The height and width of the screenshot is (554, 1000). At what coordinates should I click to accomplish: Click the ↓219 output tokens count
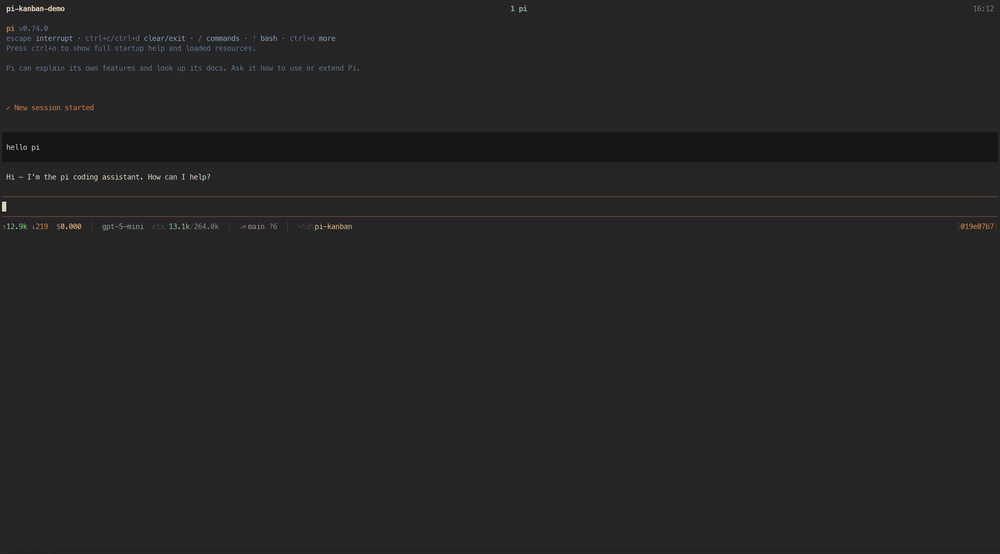pyautogui.click(x=40, y=226)
